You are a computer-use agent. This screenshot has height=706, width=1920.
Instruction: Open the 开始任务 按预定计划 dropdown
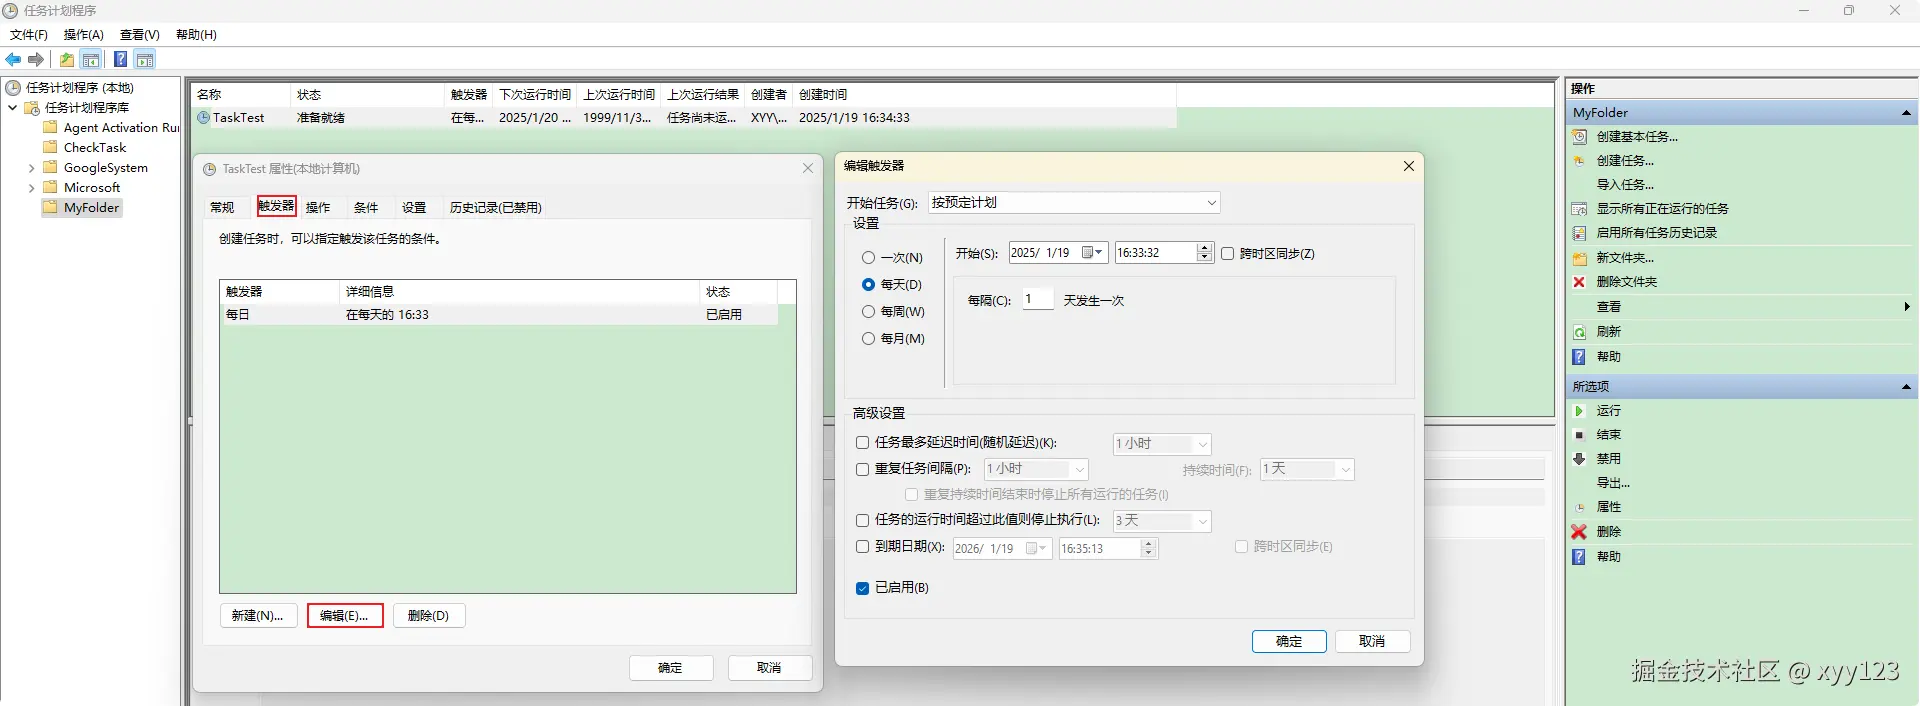[x=1074, y=203]
